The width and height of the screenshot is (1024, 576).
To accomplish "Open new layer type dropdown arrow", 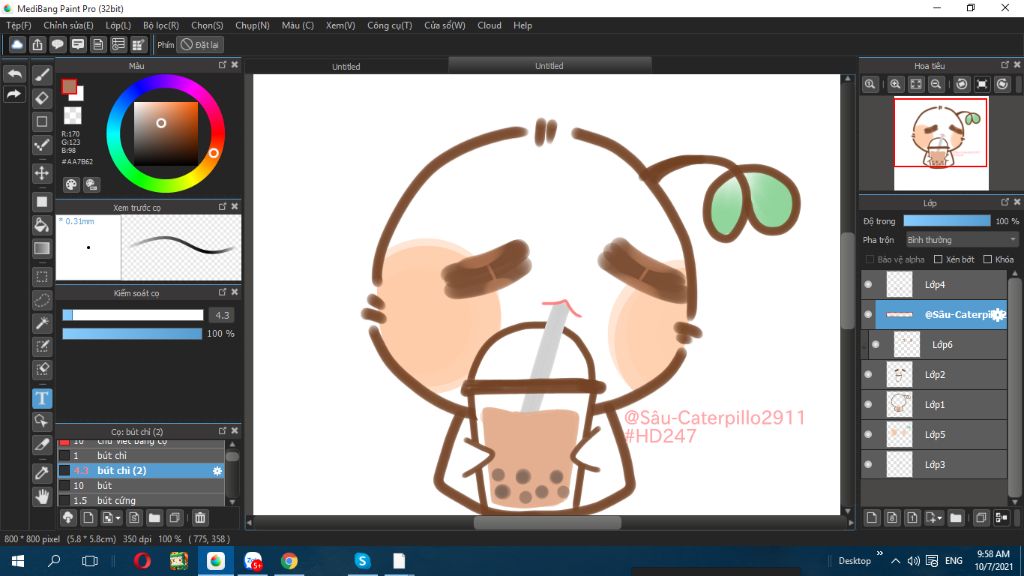I will (940, 518).
